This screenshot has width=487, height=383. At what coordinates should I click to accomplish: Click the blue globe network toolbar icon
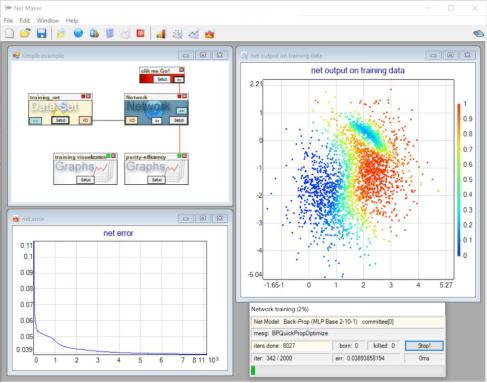(78, 33)
